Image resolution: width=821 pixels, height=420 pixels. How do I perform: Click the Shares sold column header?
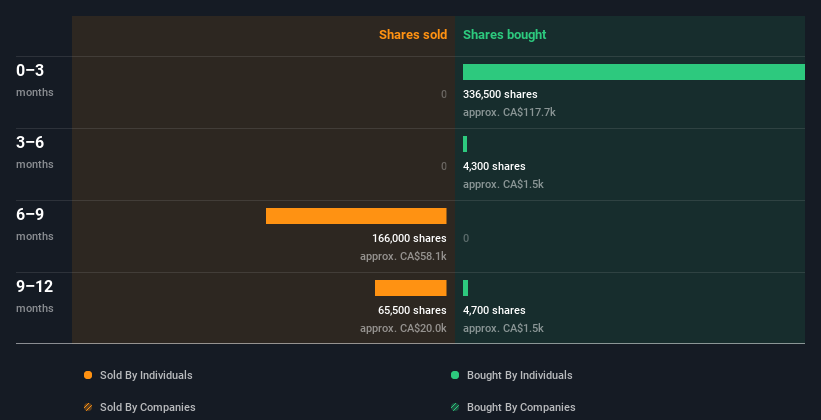click(413, 35)
